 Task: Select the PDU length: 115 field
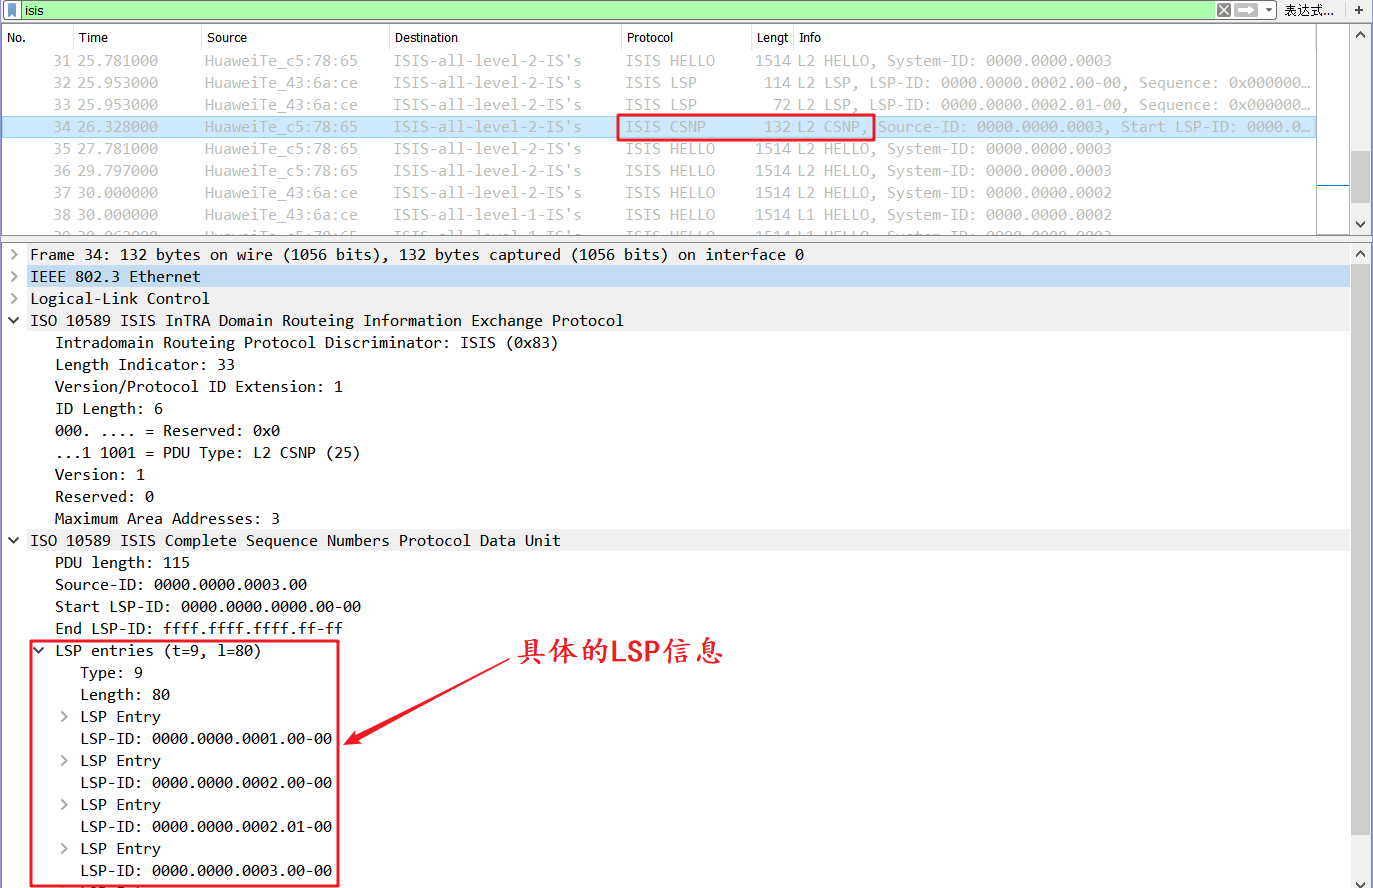122,563
